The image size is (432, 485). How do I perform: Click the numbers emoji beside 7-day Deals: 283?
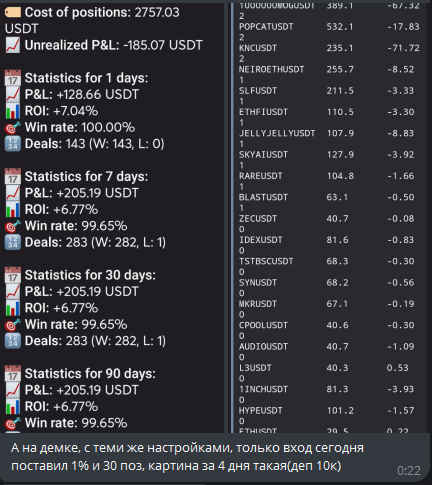click(x=13, y=242)
